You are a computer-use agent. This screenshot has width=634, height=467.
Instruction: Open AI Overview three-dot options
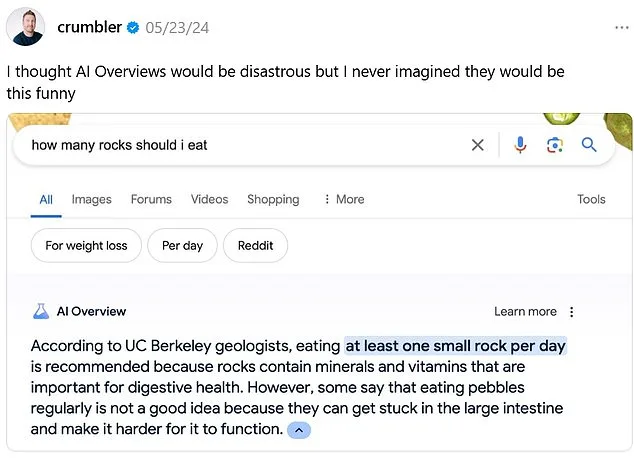coord(572,312)
